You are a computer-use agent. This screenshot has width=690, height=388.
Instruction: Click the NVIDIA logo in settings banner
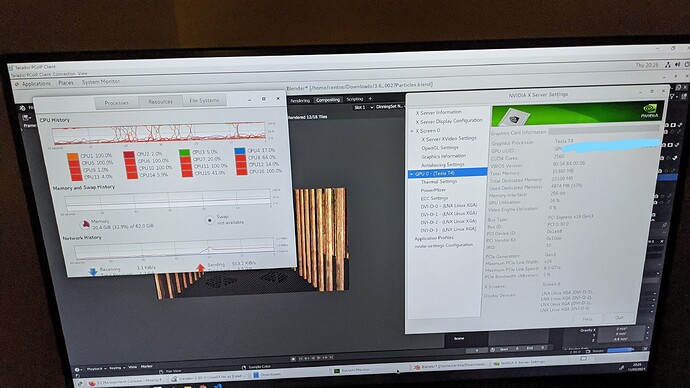click(x=650, y=110)
